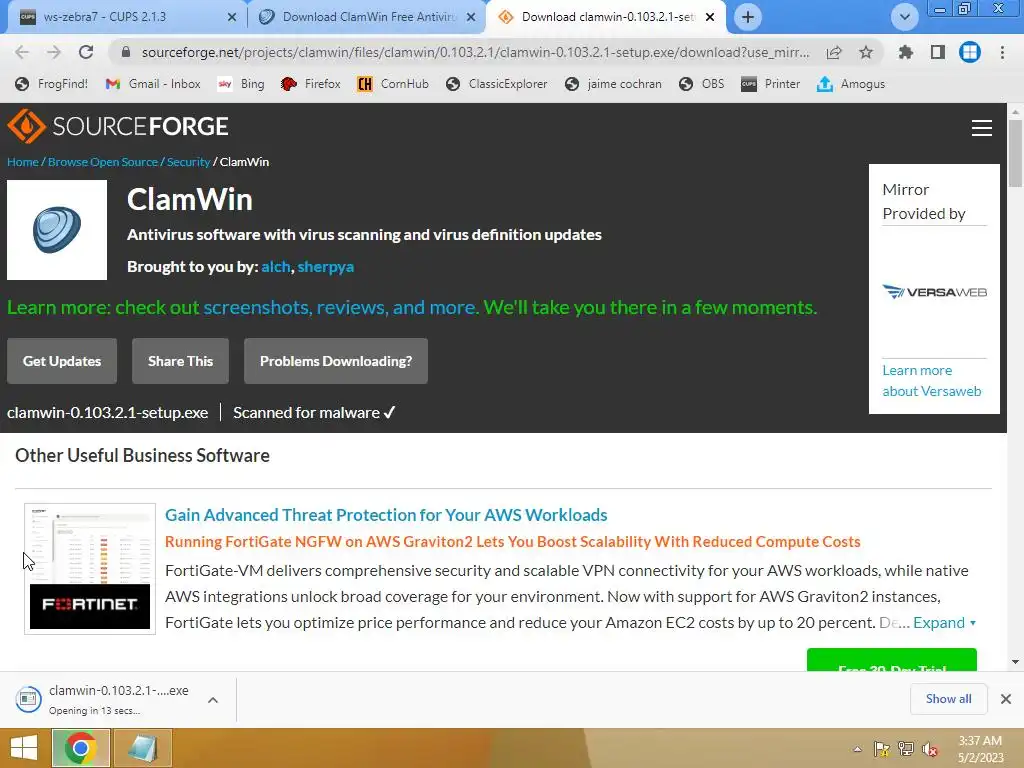Screen dimensions: 1024x768
Task: Open Learn more about Versaweb link
Action: (x=932, y=381)
